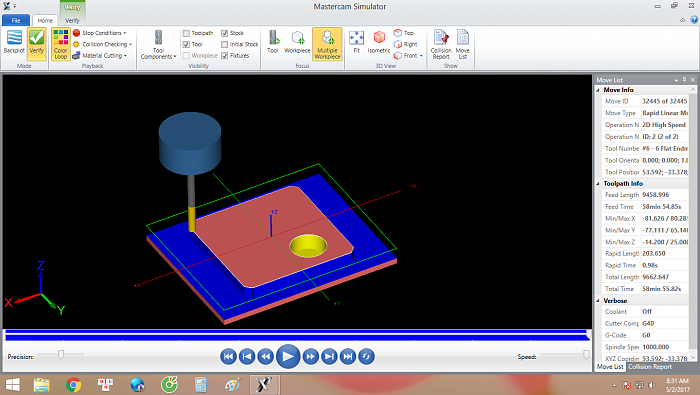Adjust the Speed slider
The width and height of the screenshot is (700, 395).
point(586,354)
